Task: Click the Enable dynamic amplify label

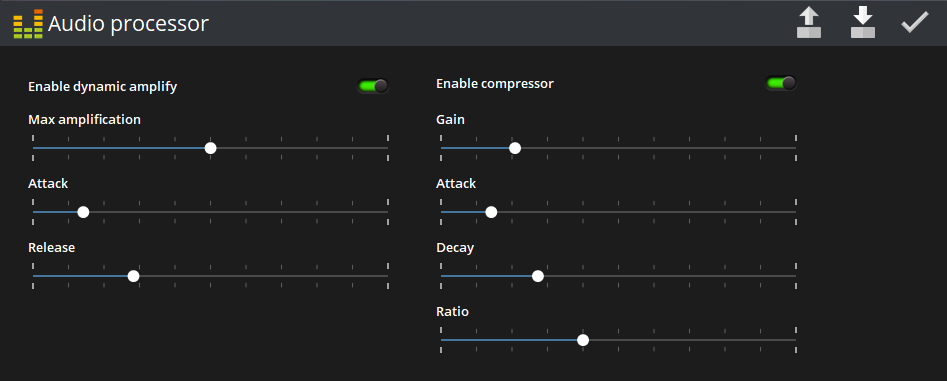Action: (103, 86)
